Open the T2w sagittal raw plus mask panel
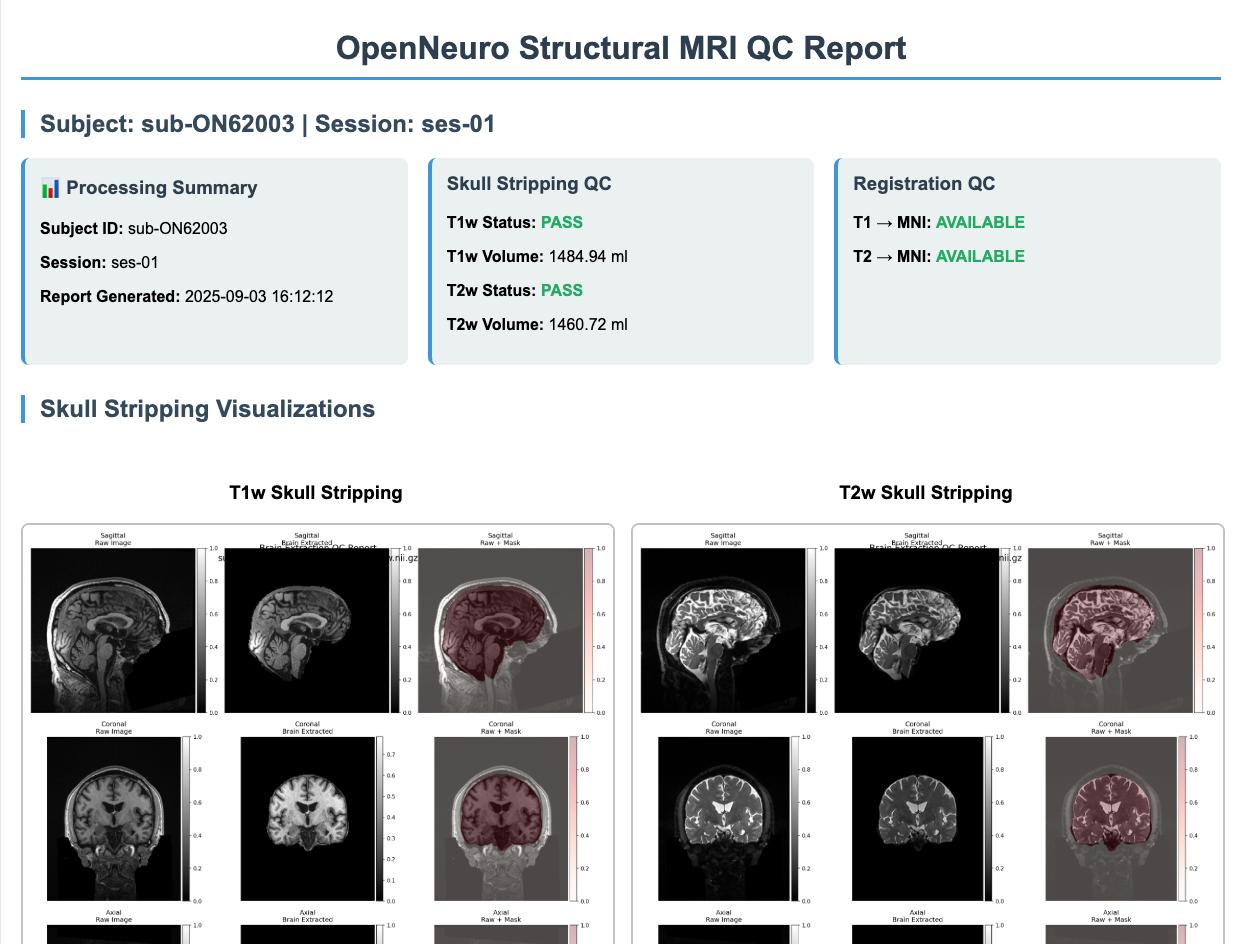This screenshot has width=1237, height=944. click(x=1110, y=630)
